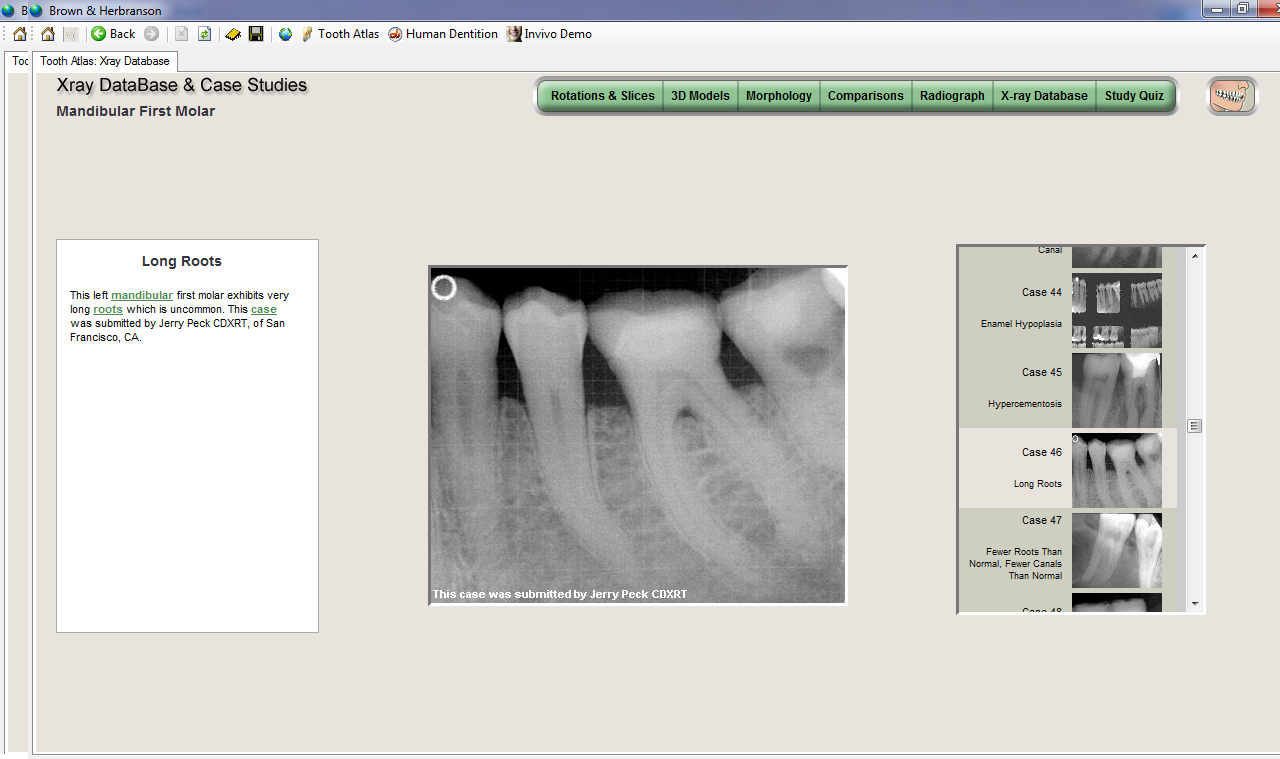Select the Tooth Atlas: Xray Database tab
Image resolution: width=1280 pixels, height=759 pixels.
tap(105, 61)
